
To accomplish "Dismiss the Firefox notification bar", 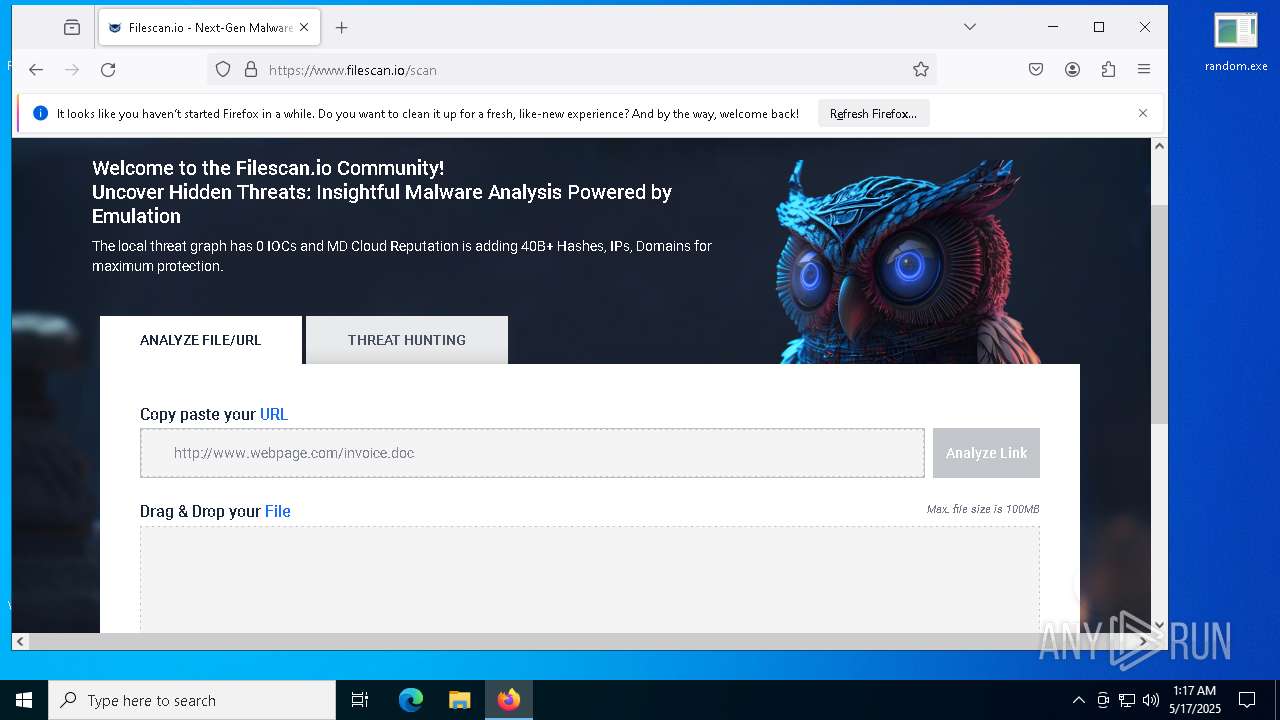I will (x=1142, y=113).
